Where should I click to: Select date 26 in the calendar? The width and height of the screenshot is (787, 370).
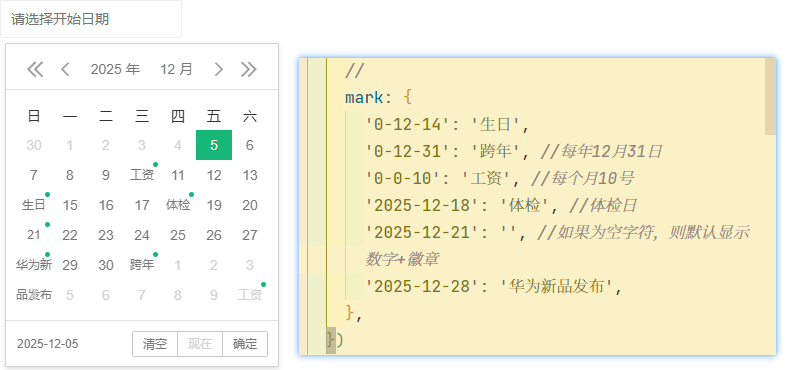click(x=214, y=235)
